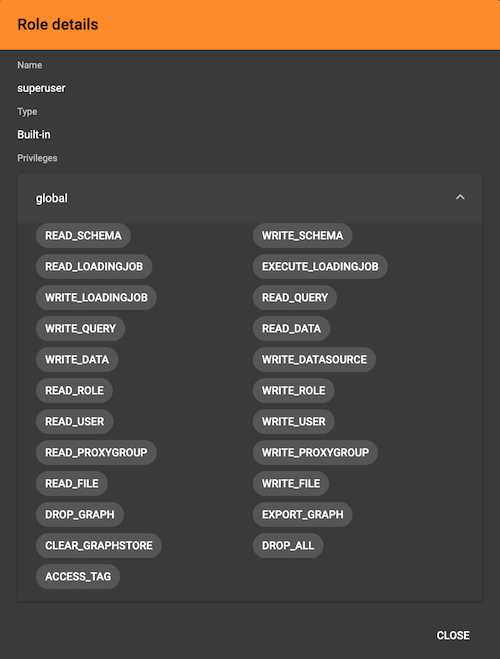Screen dimensions: 500x659
Task: Click the WRITE_QUERY privilege chip
Action: (x=81, y=328)
